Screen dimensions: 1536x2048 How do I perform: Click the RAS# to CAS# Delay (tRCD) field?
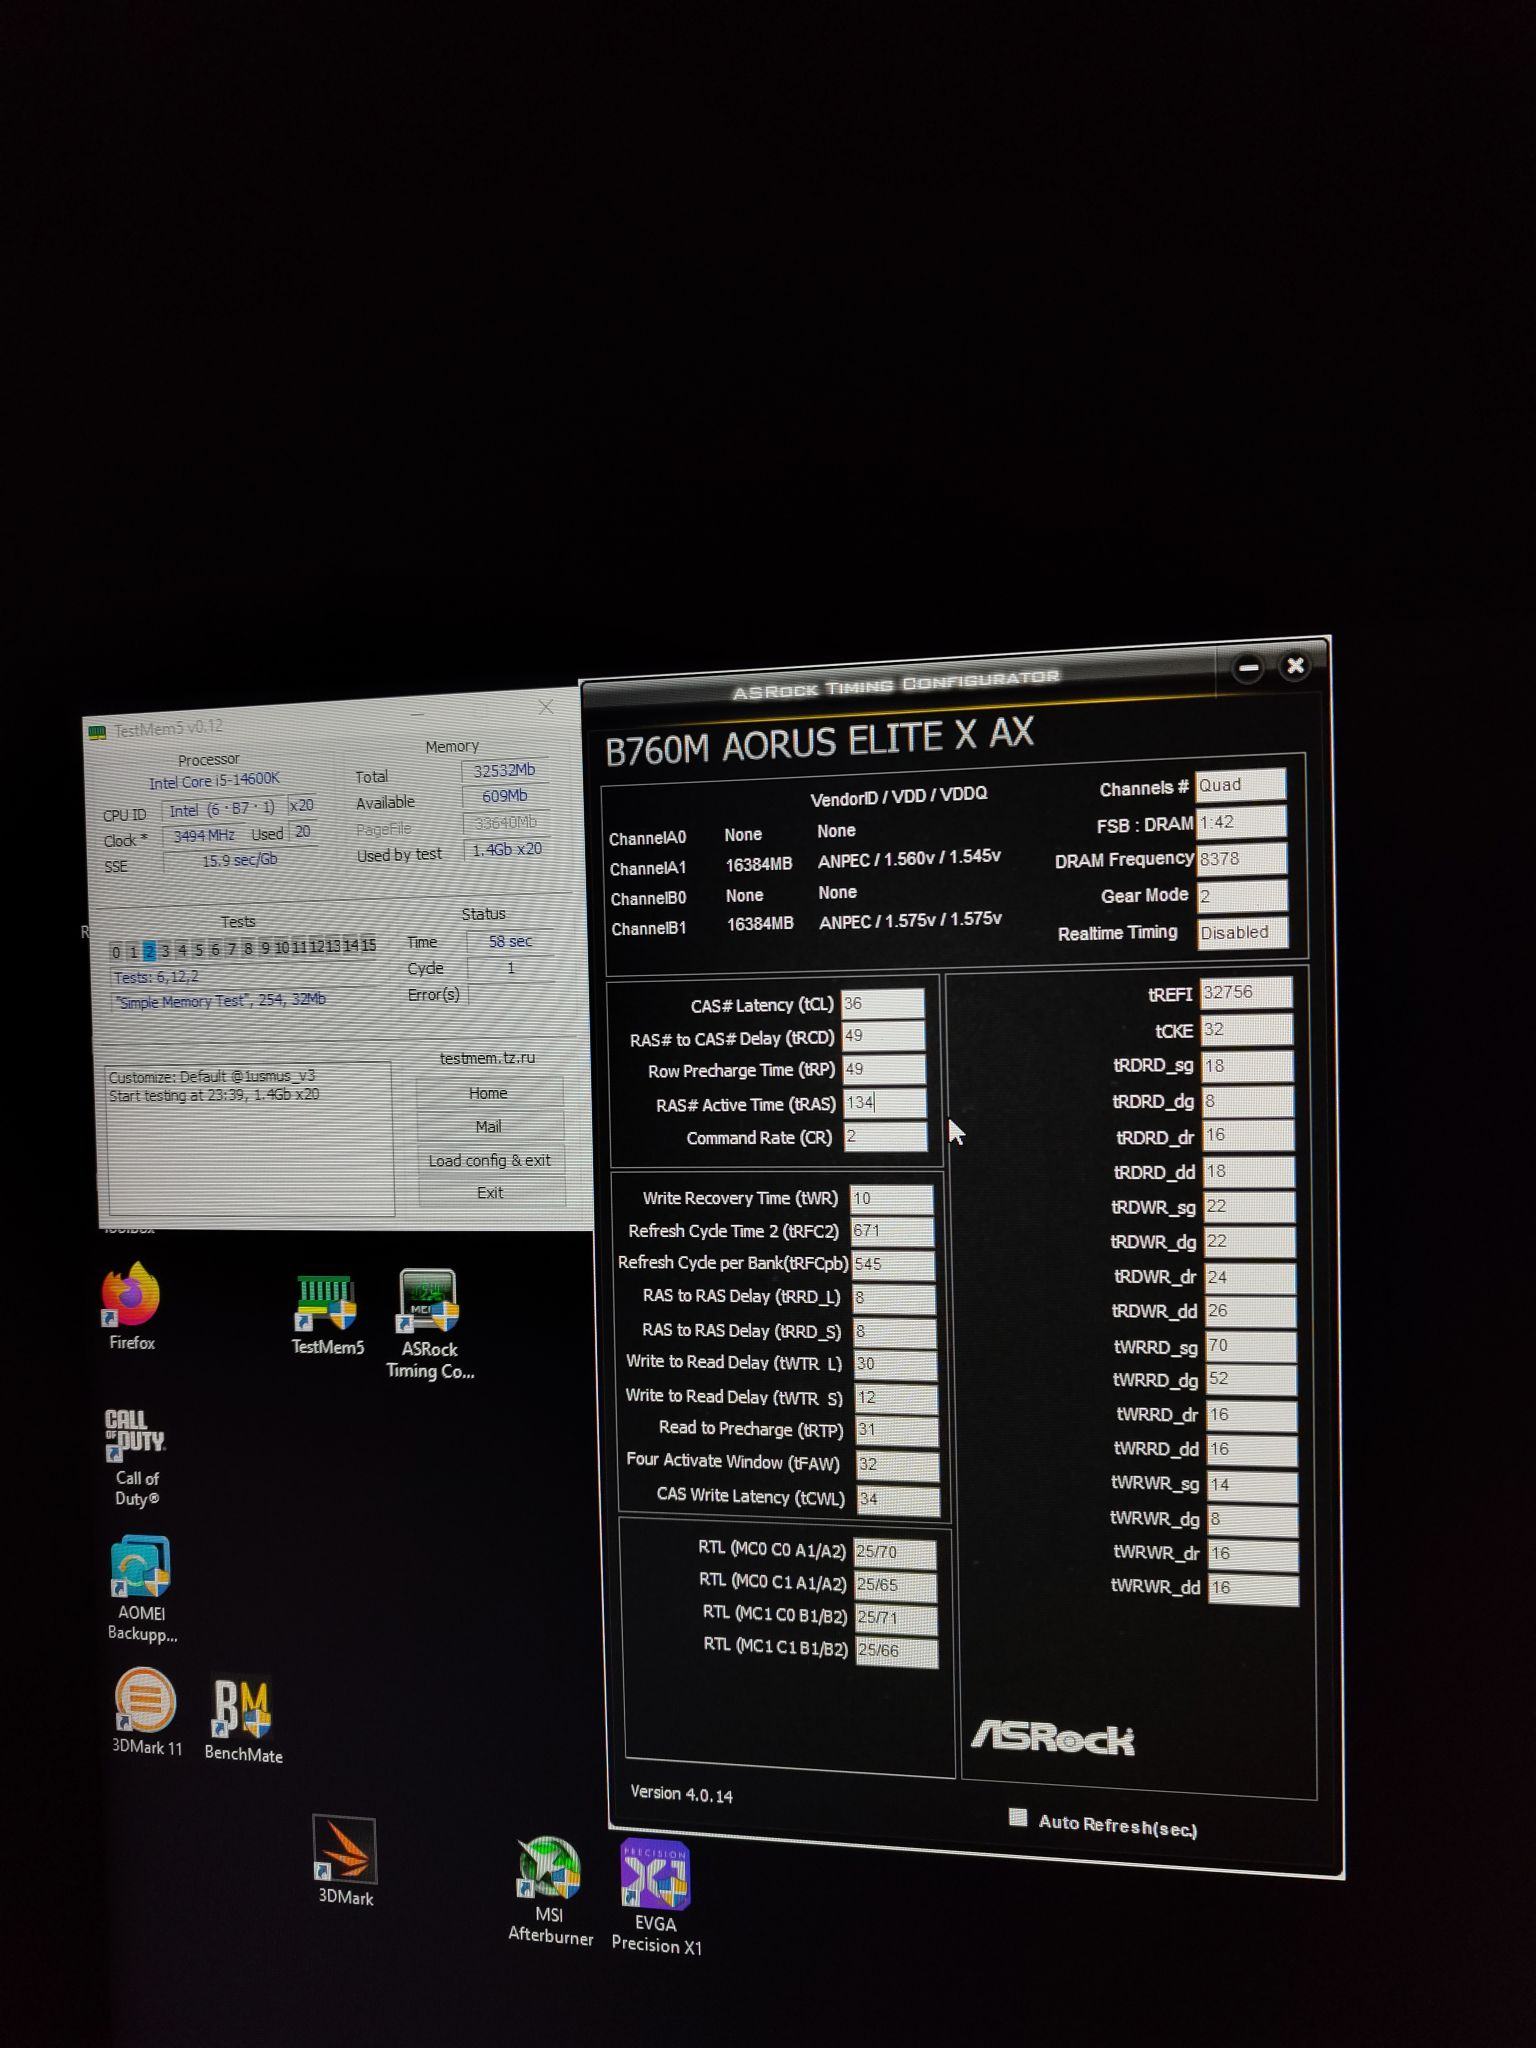coord(884,1036)
